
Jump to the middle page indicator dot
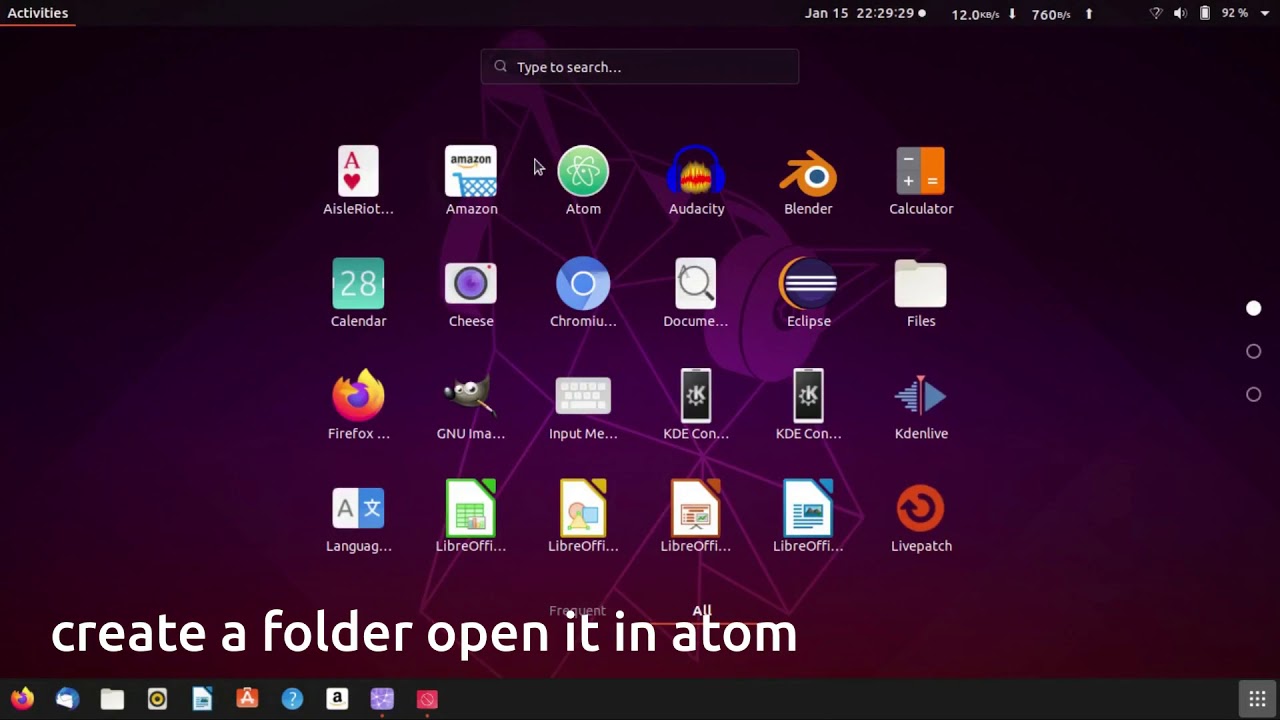1253,351
